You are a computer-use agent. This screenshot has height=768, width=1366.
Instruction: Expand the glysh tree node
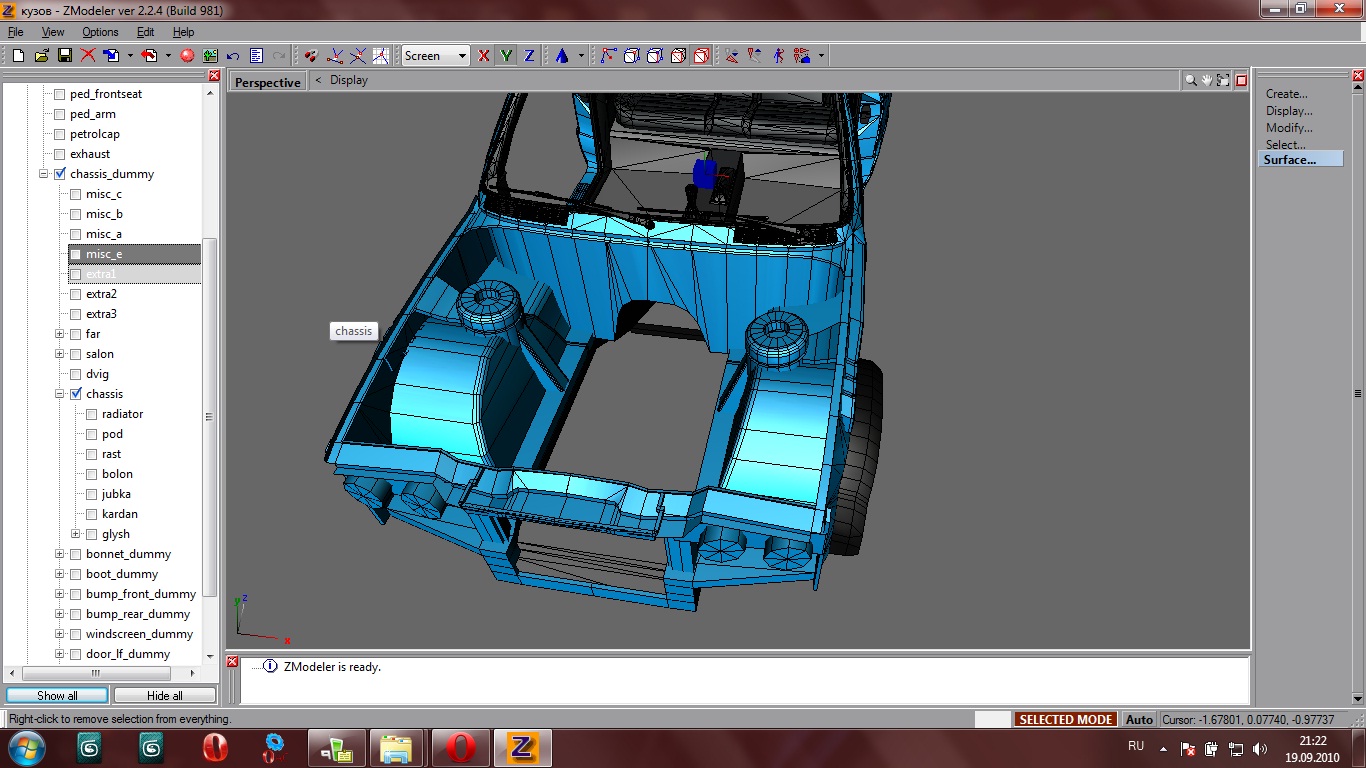click(76, 534)
